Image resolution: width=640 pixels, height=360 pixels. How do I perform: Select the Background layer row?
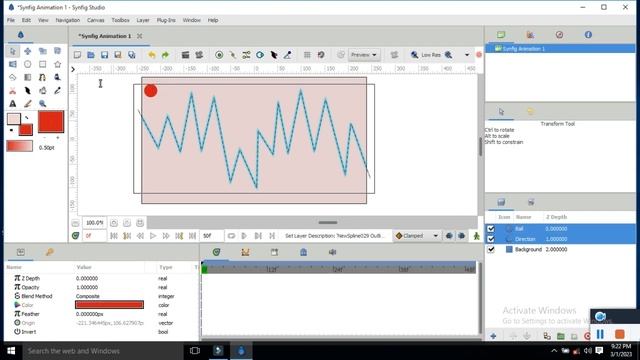[560, 249]
